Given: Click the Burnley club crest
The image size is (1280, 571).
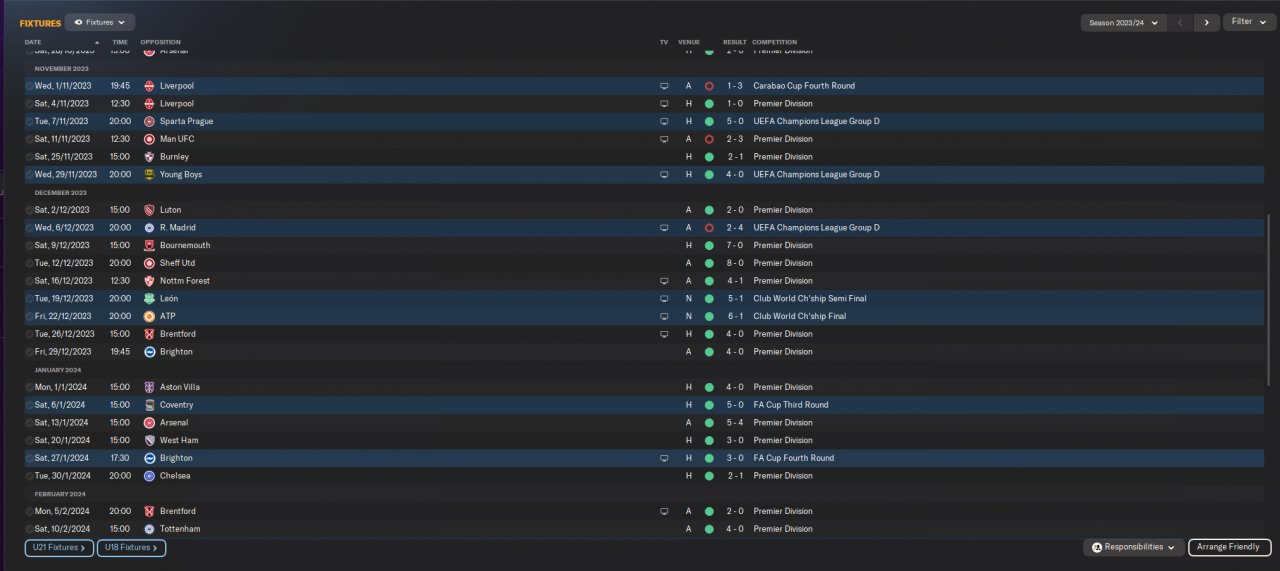Looking at the screenshot, I should click(x=149, y=157).
